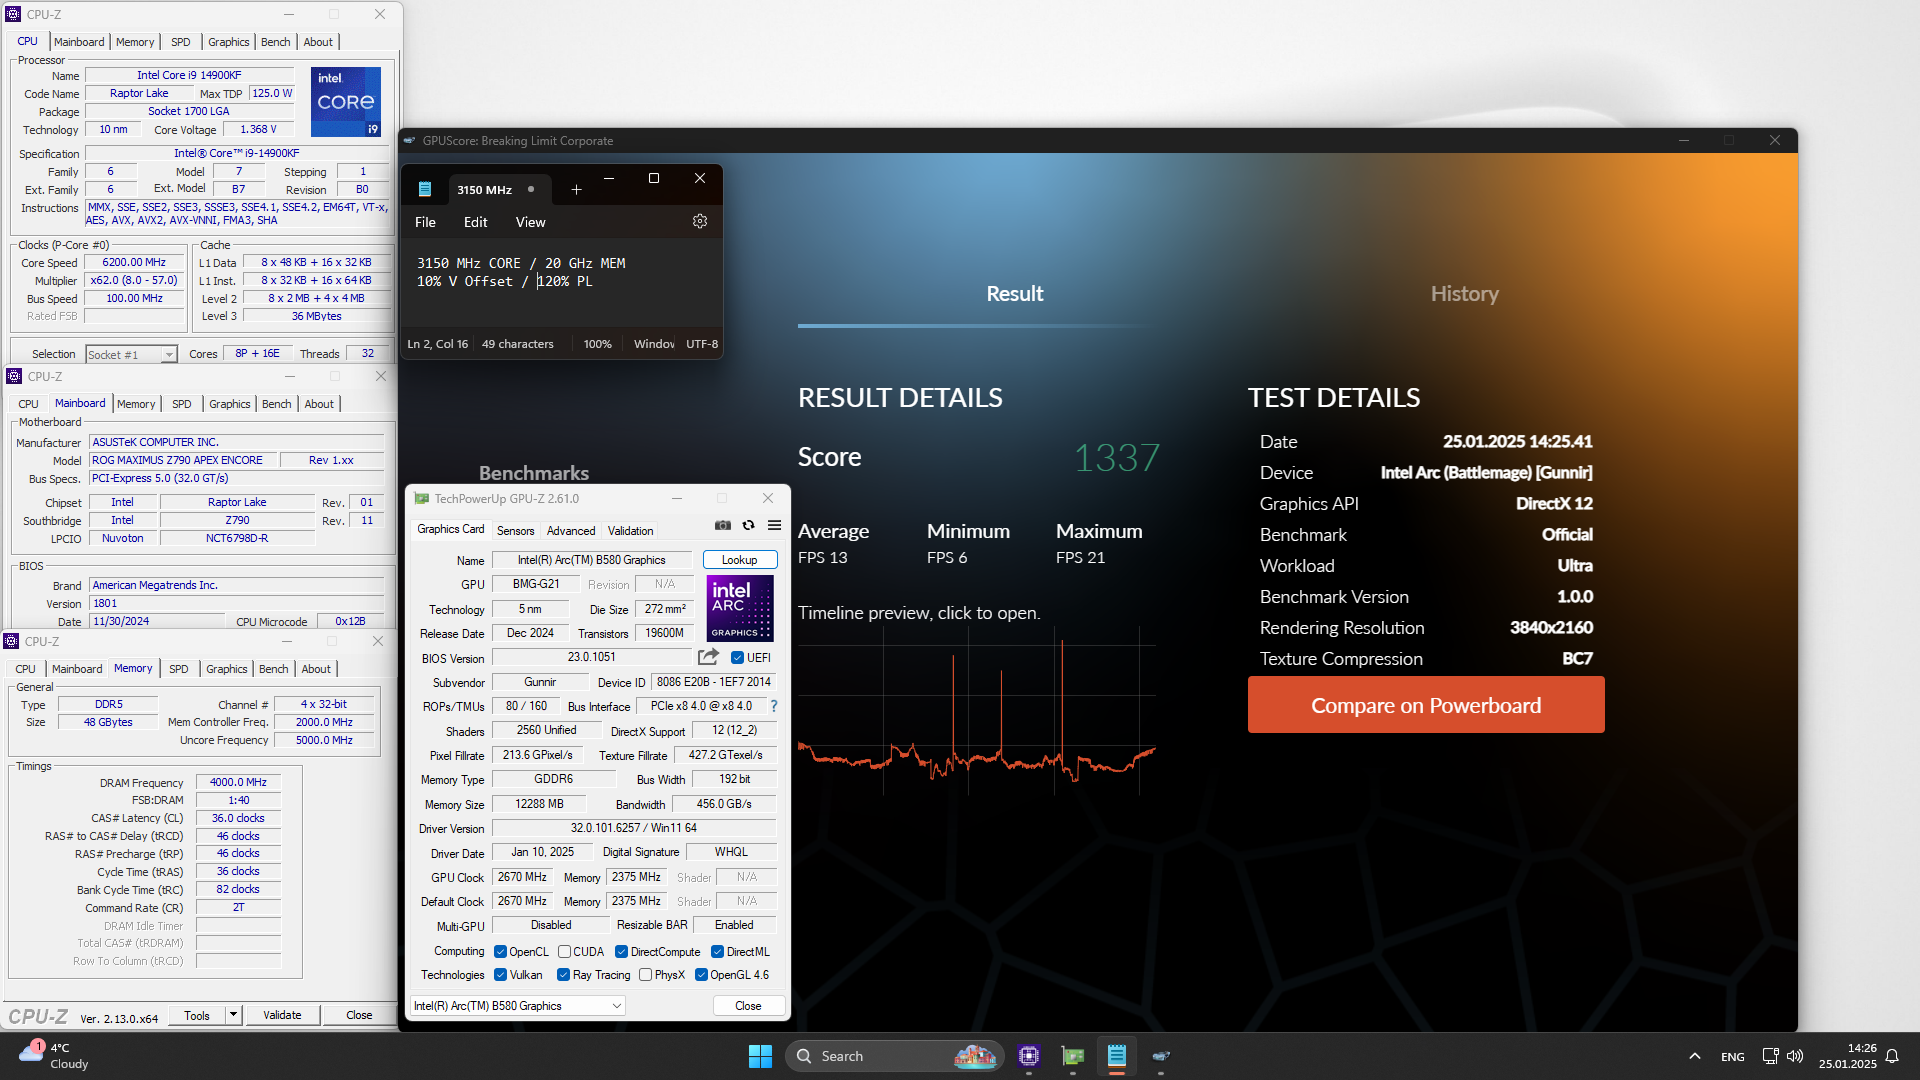
Task: Toggle the UEFI checkbox in GPU-Z
Action: click(737, 657)
